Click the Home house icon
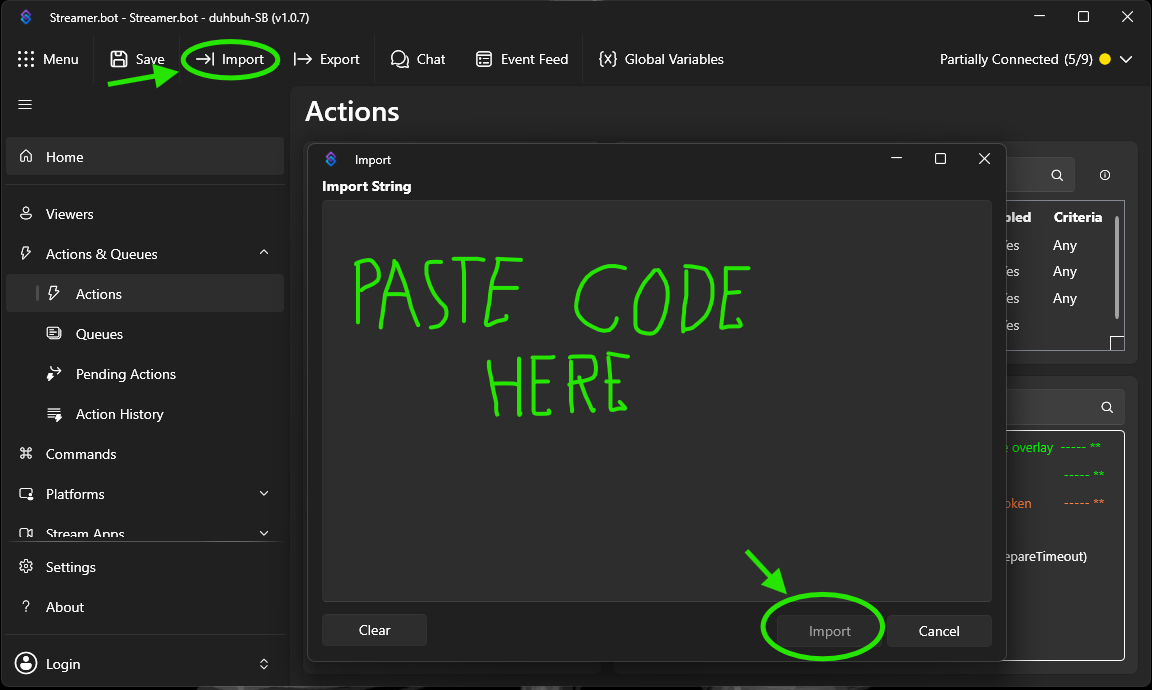 [26, 156]
